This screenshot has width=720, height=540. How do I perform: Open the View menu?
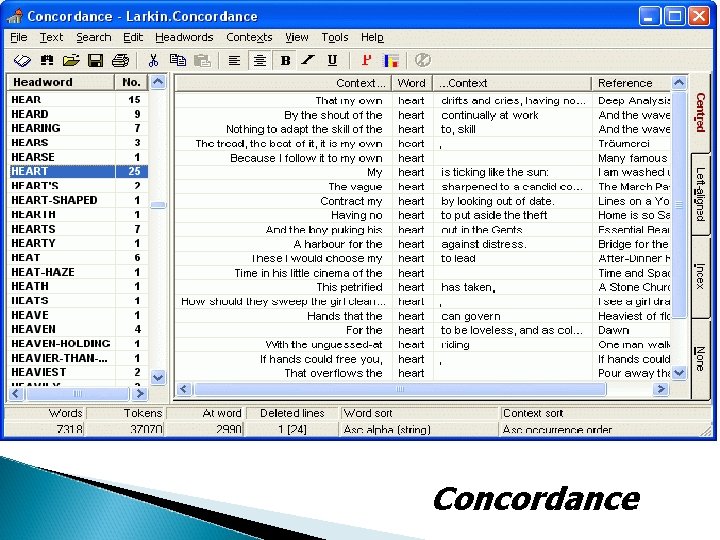297,37
